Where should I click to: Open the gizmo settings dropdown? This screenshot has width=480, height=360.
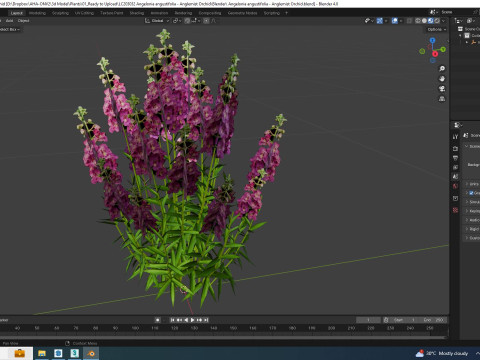click(386, 21)
